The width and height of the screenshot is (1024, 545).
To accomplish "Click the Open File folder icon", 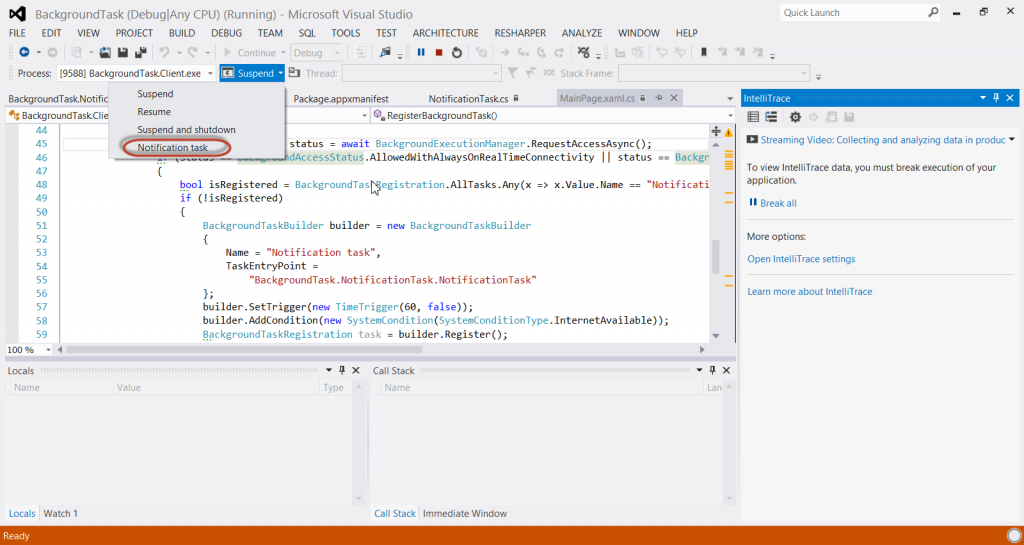I will point(104,53).
